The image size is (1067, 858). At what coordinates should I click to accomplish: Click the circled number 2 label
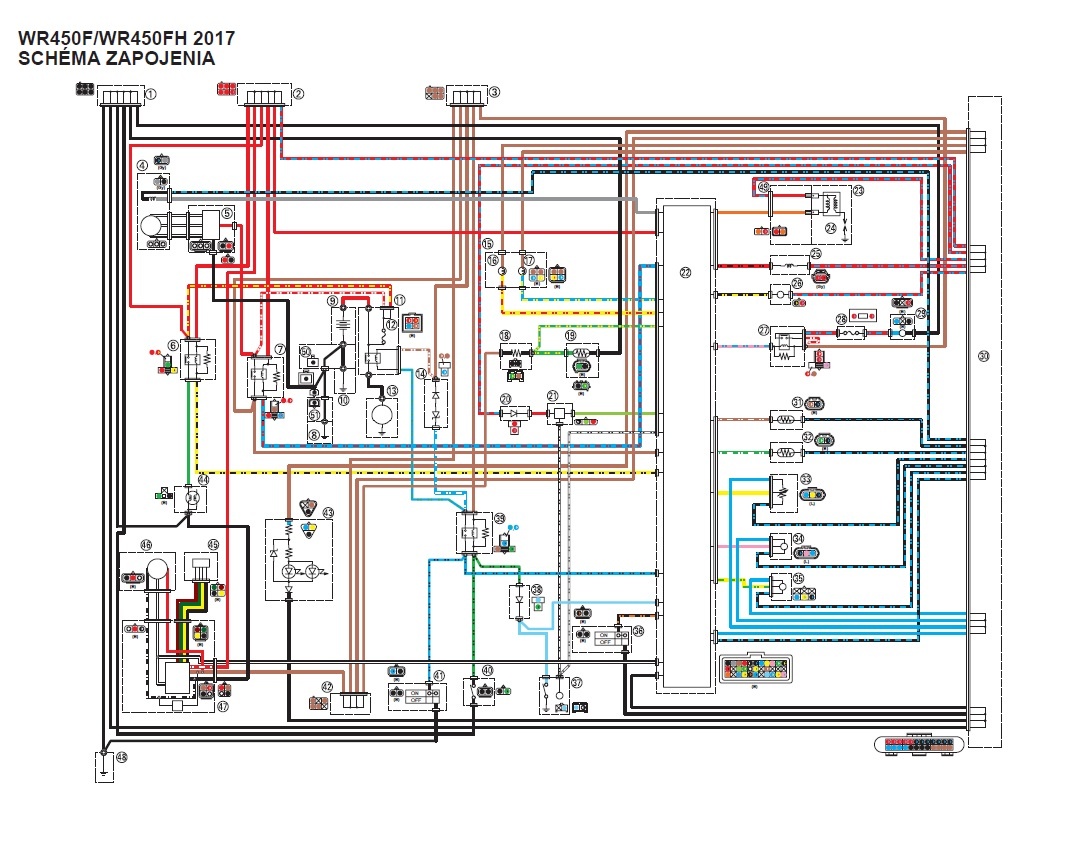[298, 94]
